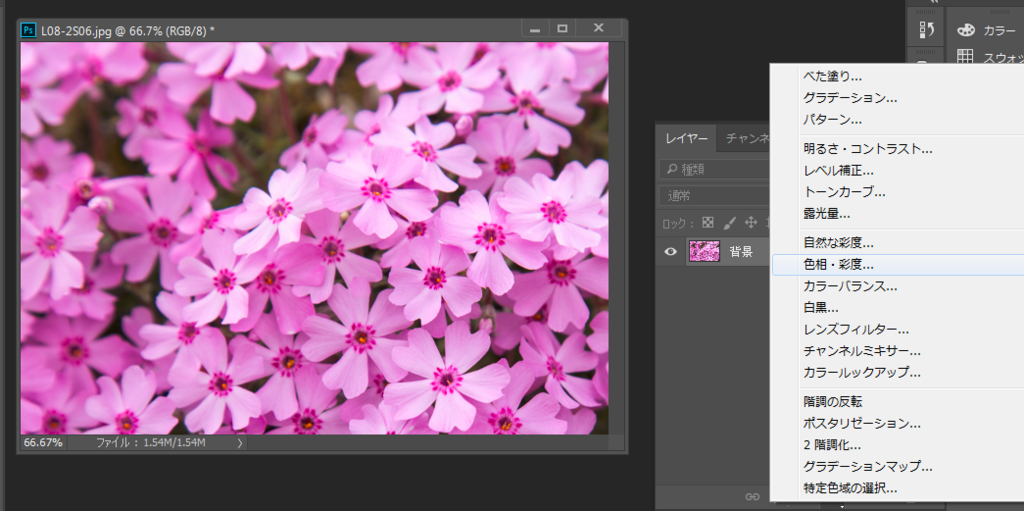Open the カラー (Color) panel icon
The width and height of the screenshot is (1024, 511).
pos(966,30)
